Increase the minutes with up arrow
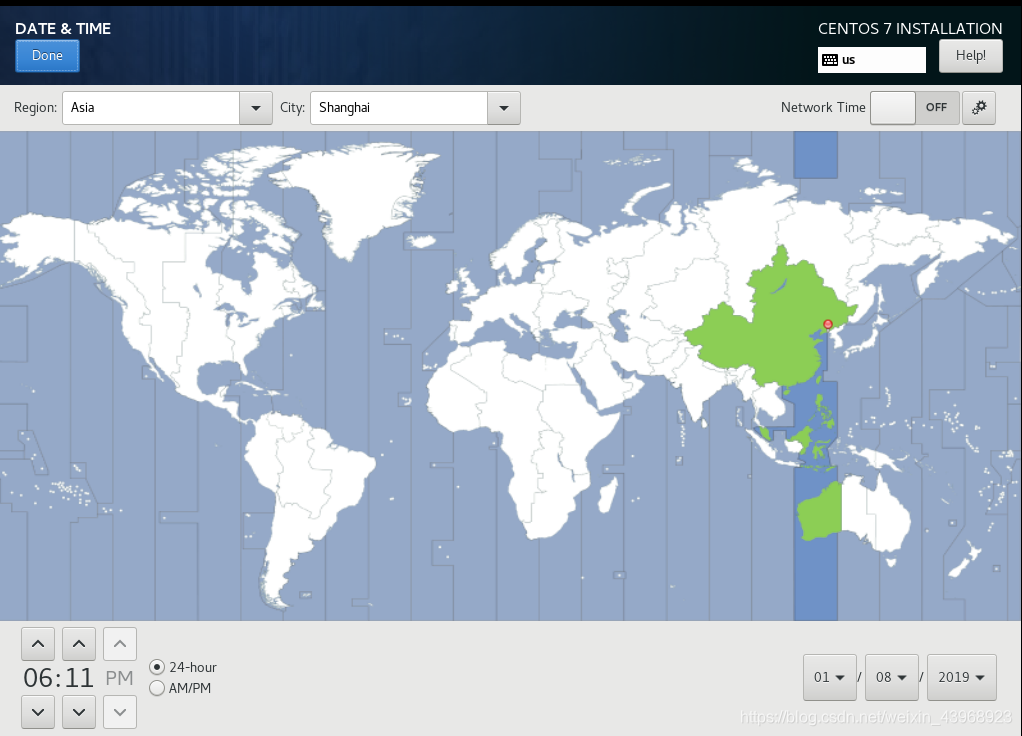Image resolution: width=1022 pixels, height=736 pixels. pyautogui.click(x=79, y=644)
